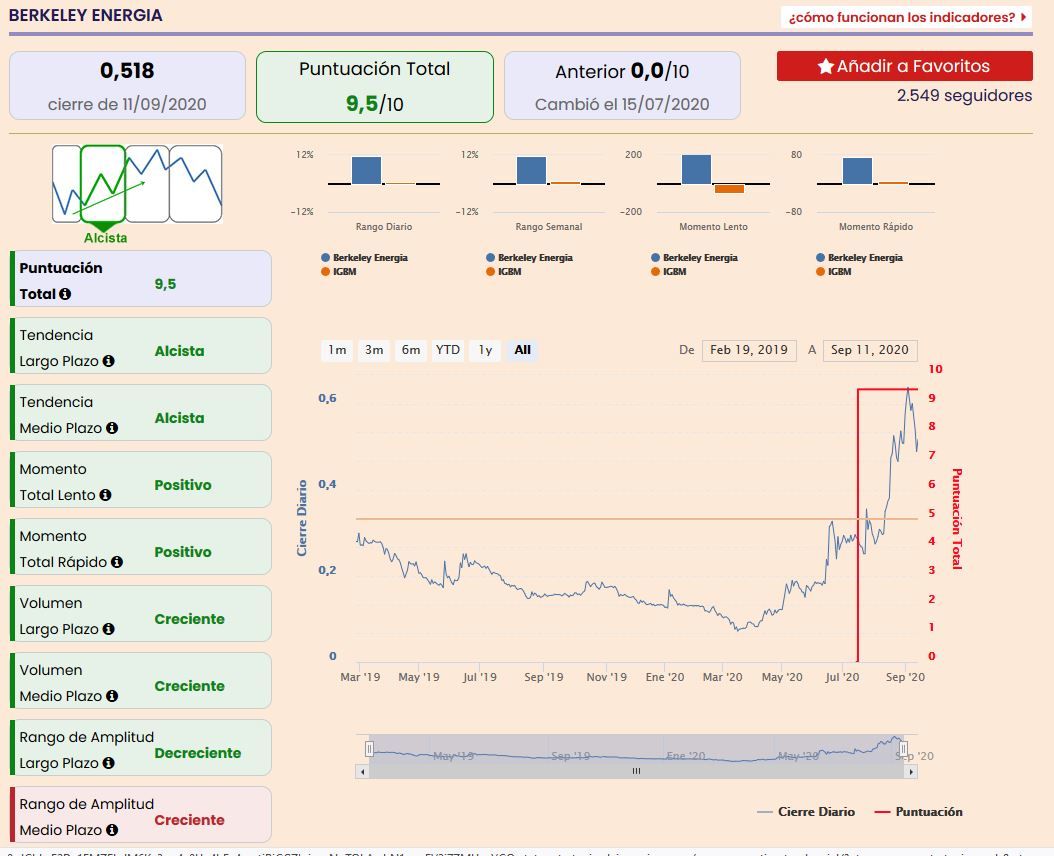Select the 6m time range
Viewport: 1054px width, 856px height.
pos(411,350)
